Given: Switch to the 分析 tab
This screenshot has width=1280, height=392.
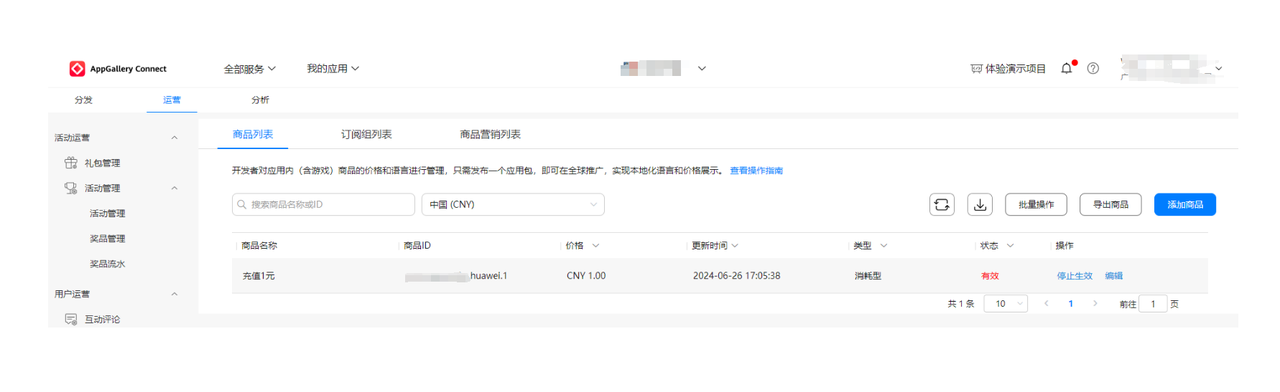Looking at the screenshot, I should click(x=260, y=100).
